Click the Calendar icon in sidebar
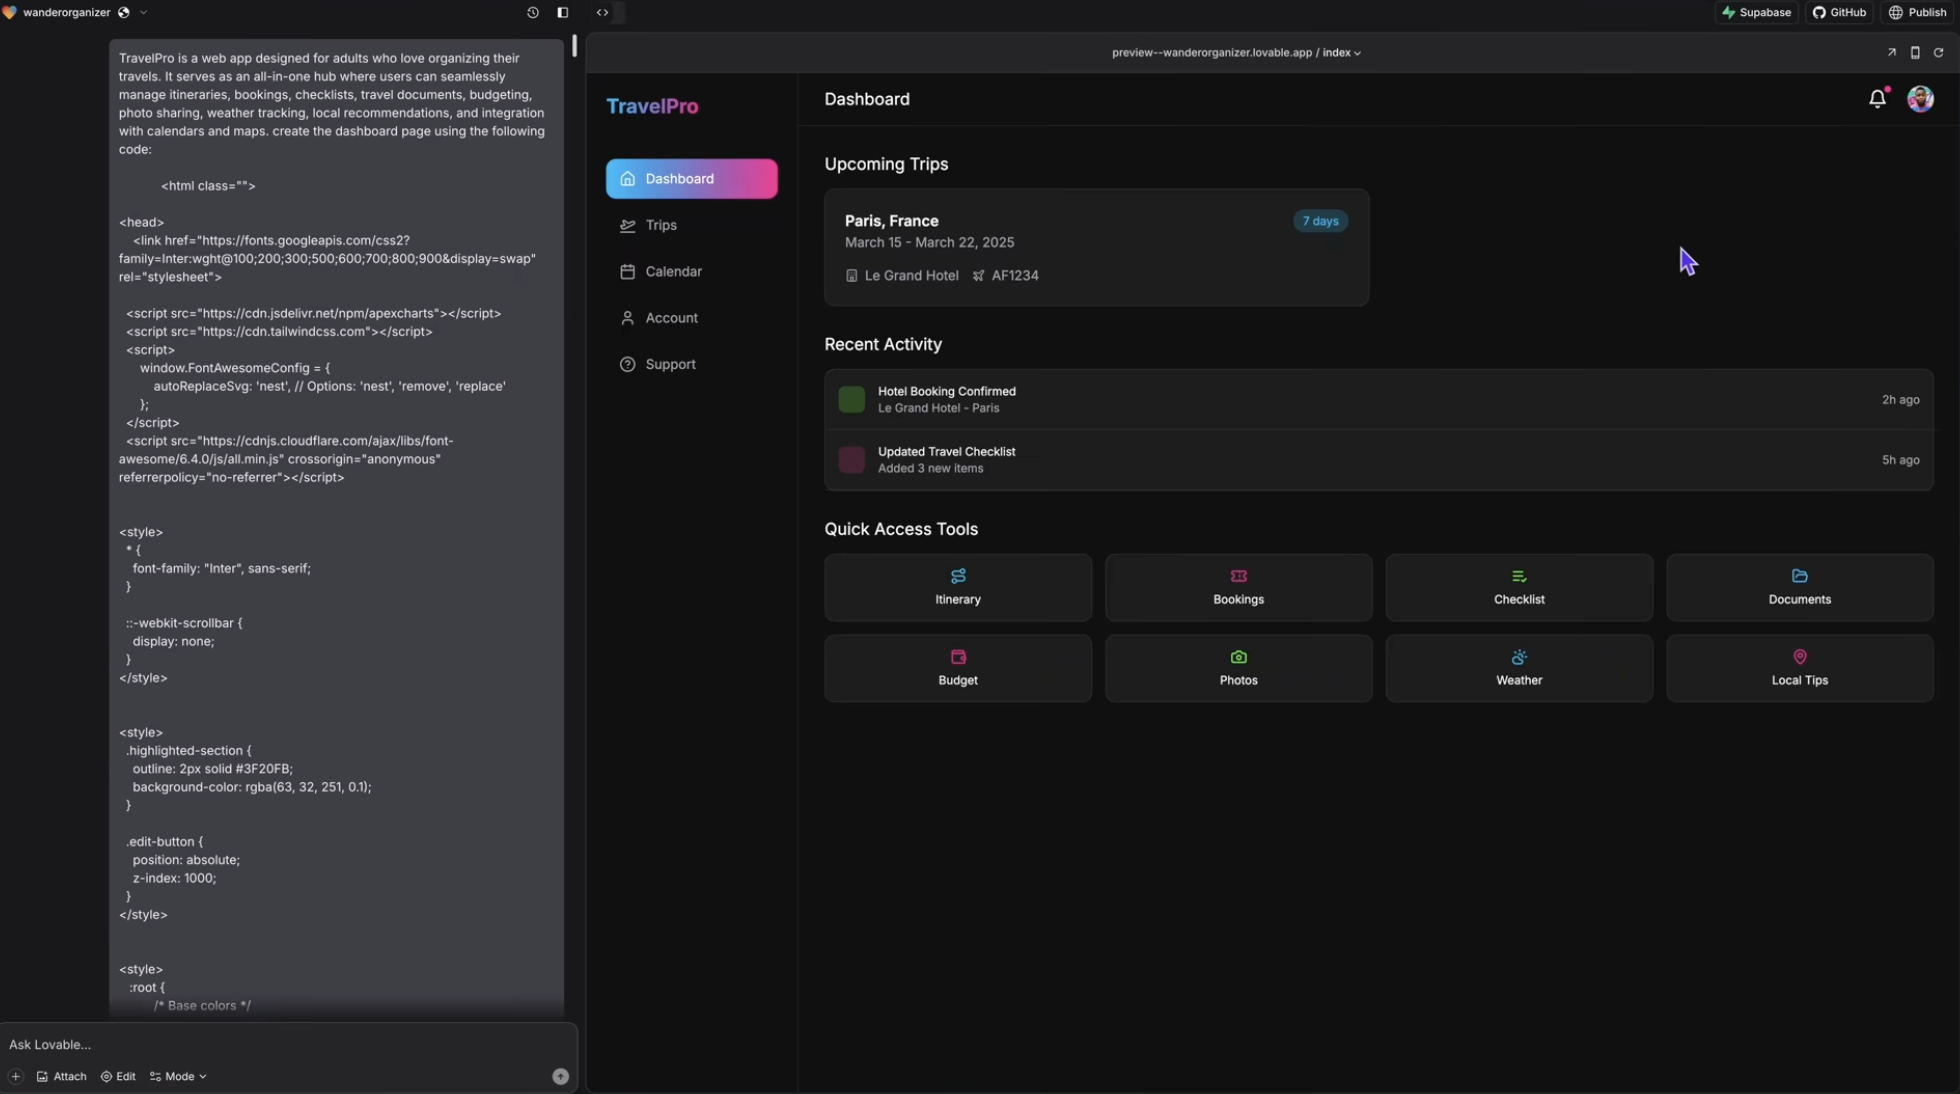The width and height of the screenshot is (1960, 1094). [627, 271]
